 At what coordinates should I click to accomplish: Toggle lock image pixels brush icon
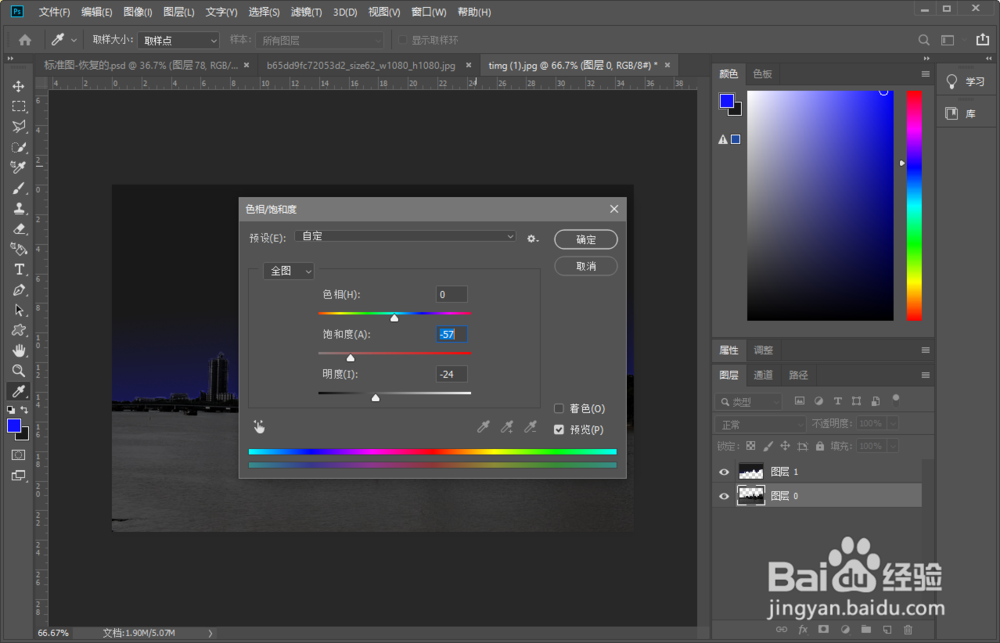[768, 446]
